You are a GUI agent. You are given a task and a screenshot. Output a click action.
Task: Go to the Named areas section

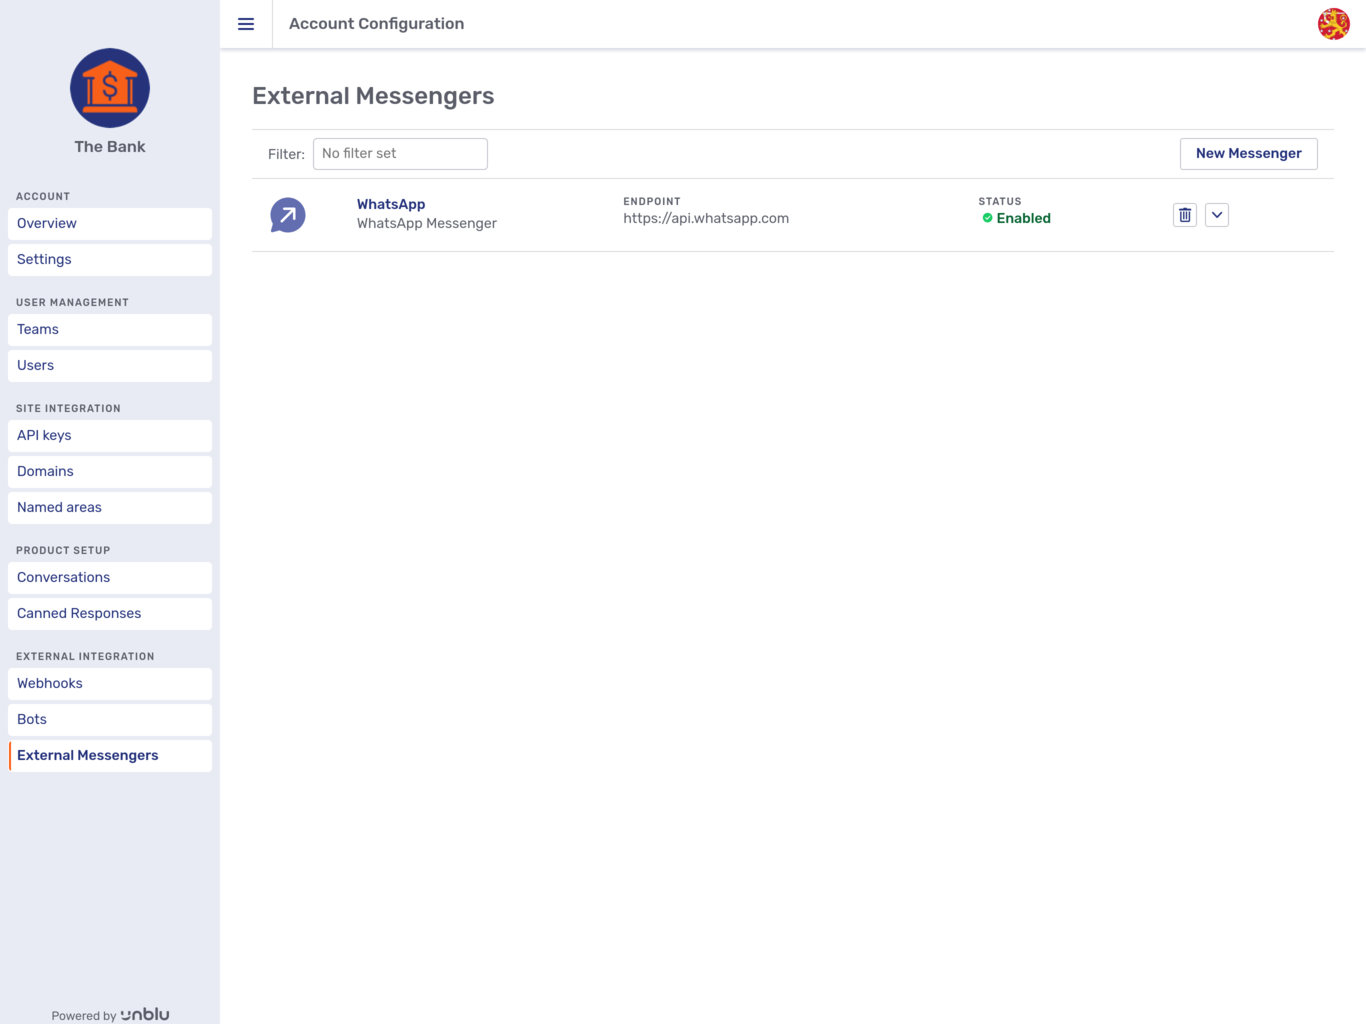pyautogui.click(x=58, y=507)
